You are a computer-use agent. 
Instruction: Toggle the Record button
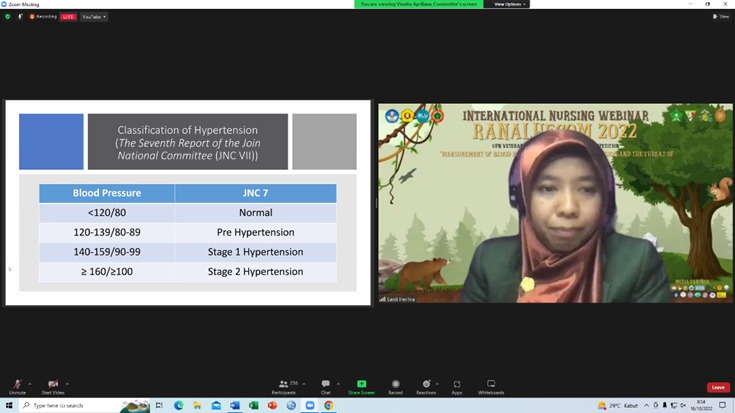pos(395,384)
